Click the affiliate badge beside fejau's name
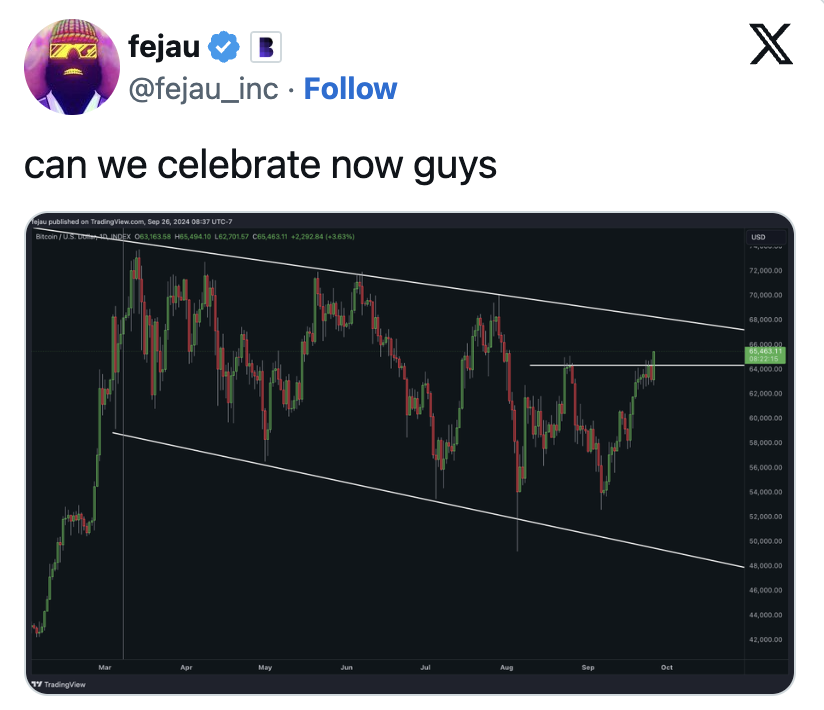The width and height of the screenshot is (824, 710). point(267,46)
